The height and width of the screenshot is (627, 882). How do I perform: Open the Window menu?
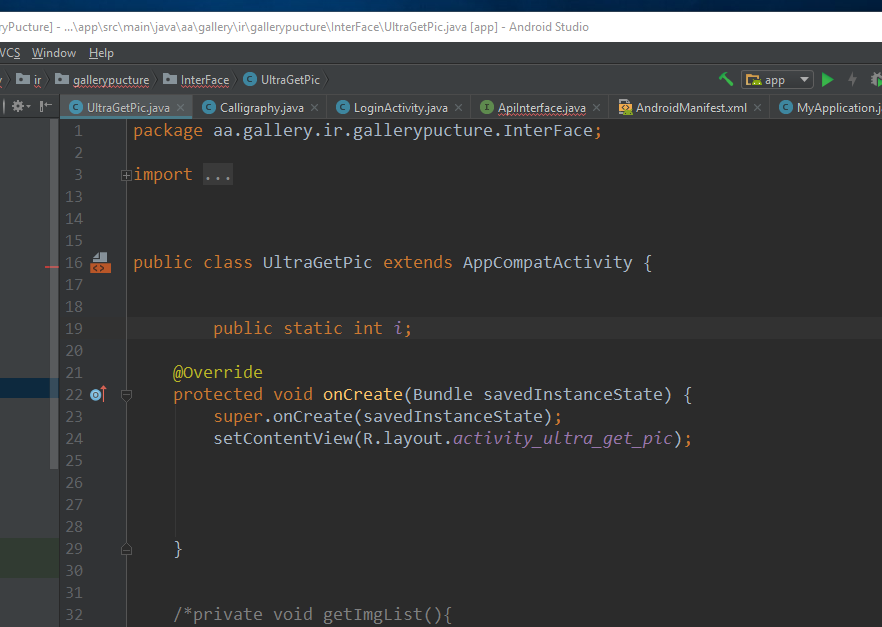tap(53, 53)
